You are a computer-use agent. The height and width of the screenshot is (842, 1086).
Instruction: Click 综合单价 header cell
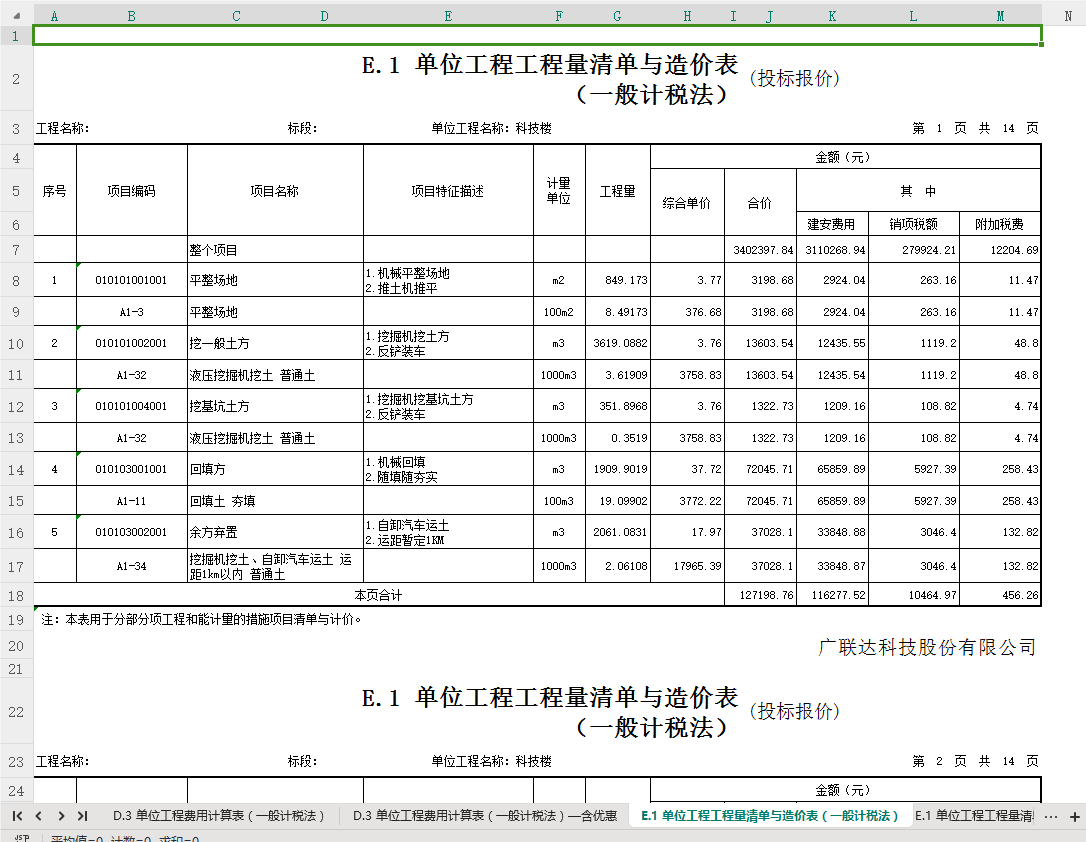point(687,202)
